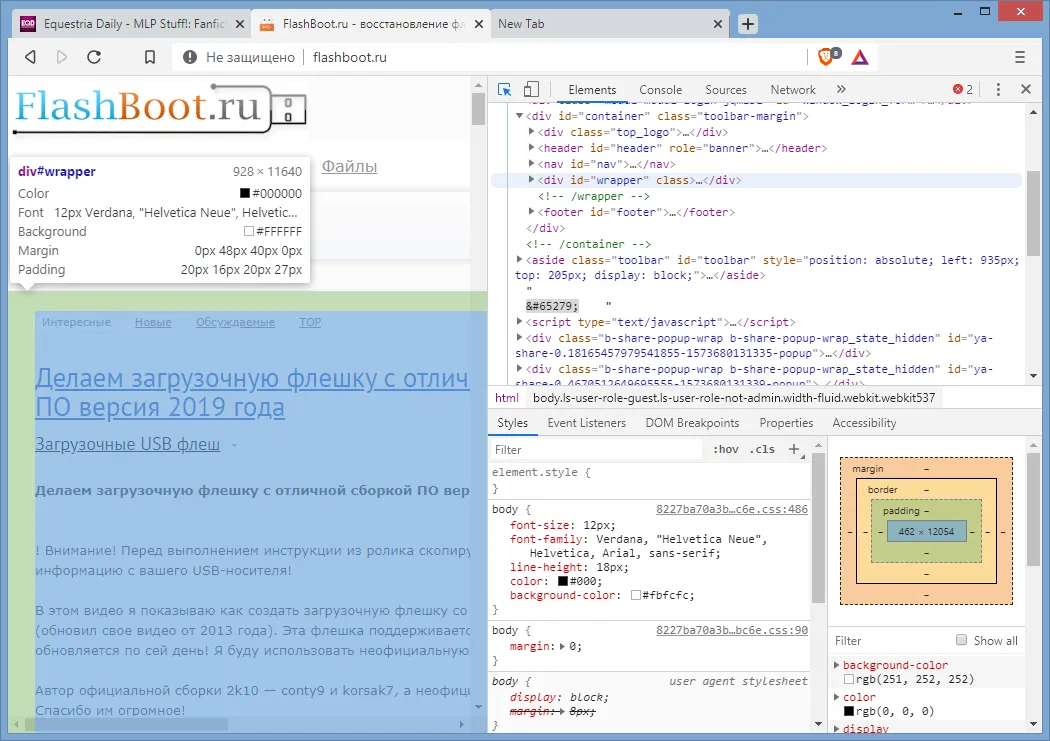Switch to the Sources panel tab
The height and width of the screenshot is (741, 1050).
pos(725,90)
